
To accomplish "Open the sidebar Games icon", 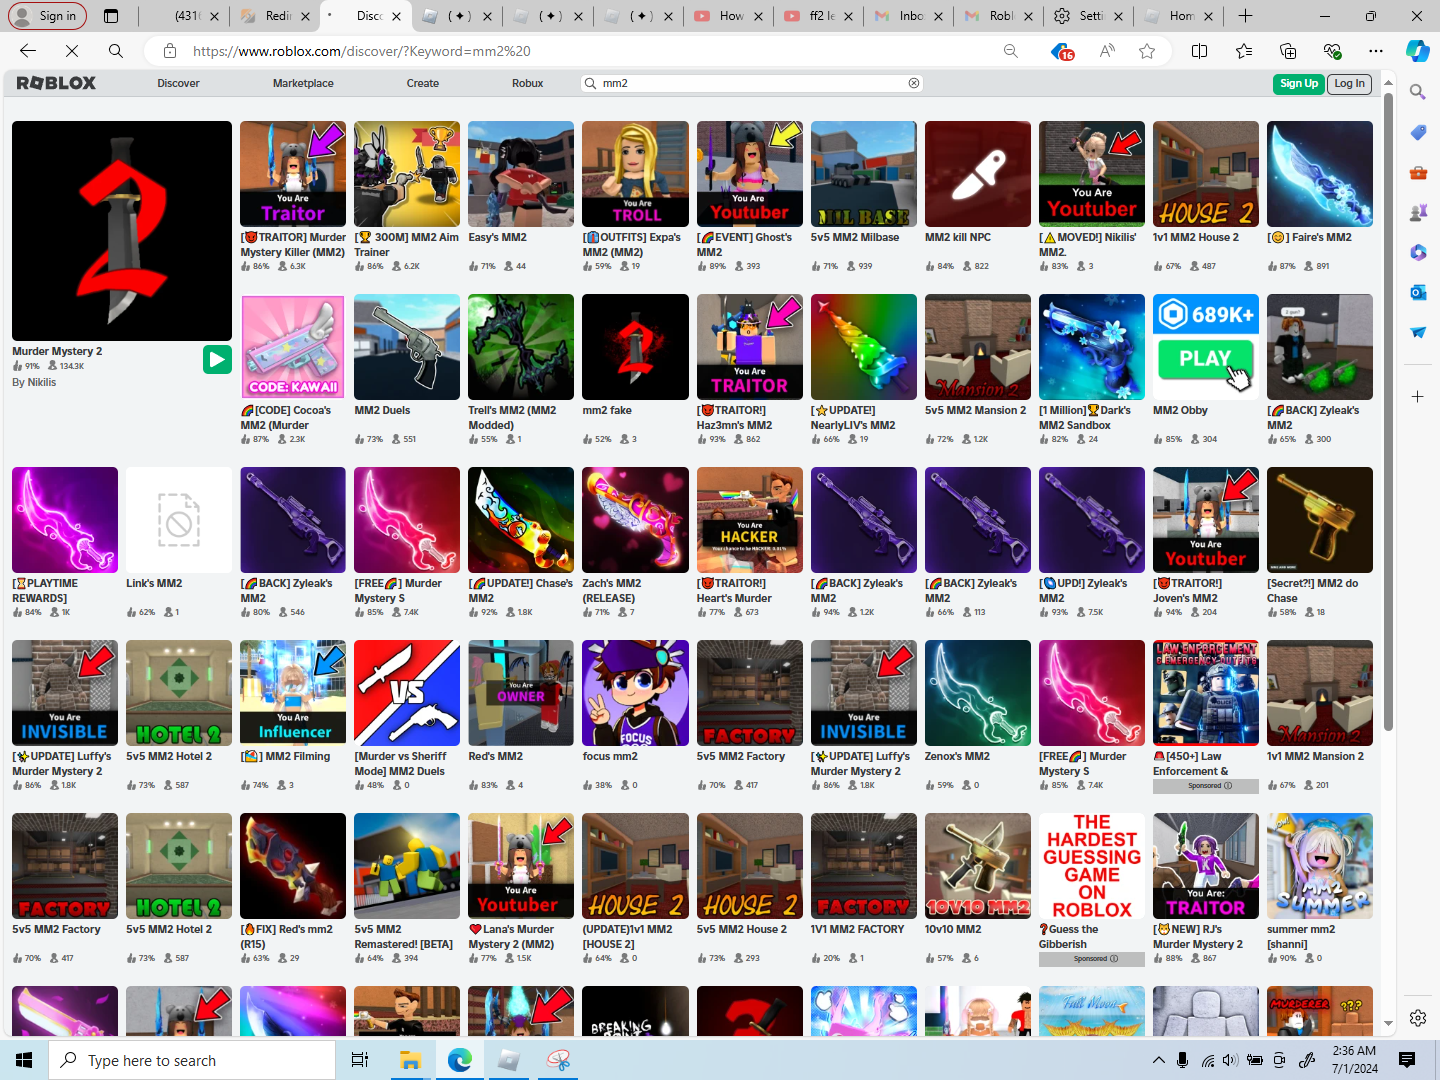I will click(x=1418, y=212).
